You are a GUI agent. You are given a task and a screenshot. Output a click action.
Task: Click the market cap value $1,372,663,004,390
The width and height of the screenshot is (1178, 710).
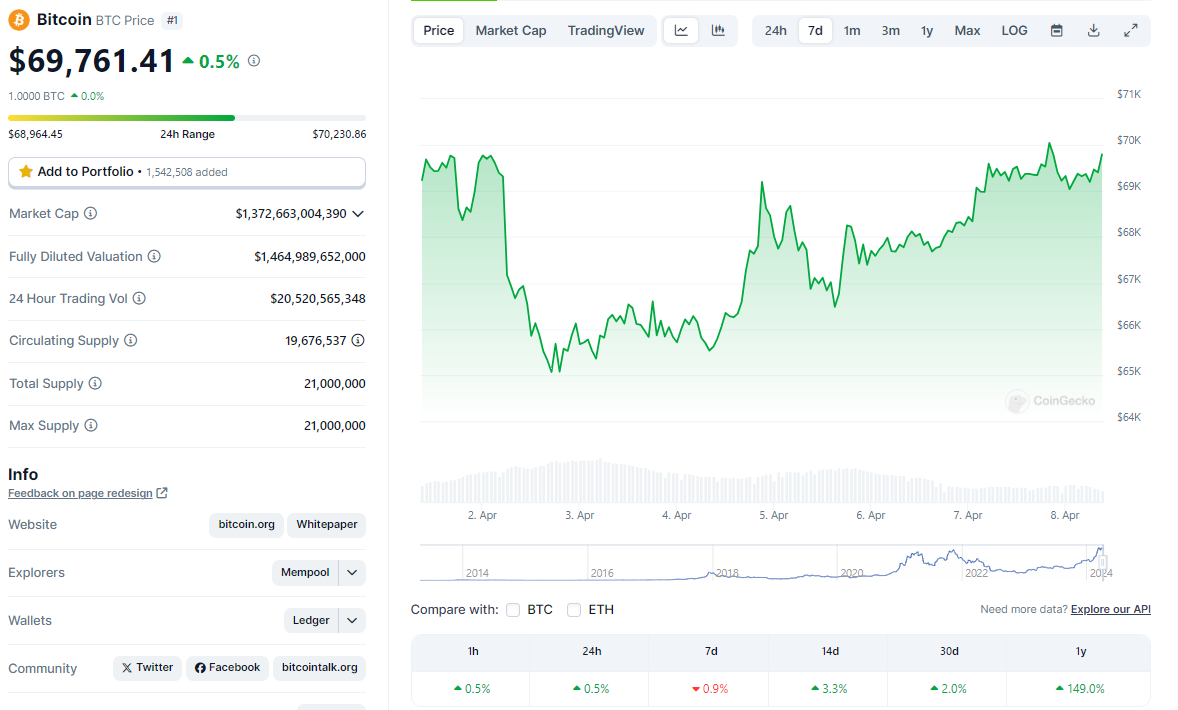point(291,214)
